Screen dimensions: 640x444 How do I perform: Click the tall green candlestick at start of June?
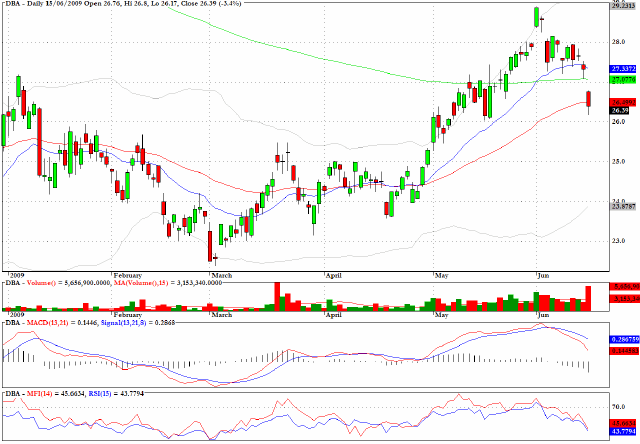coord(536,17)
